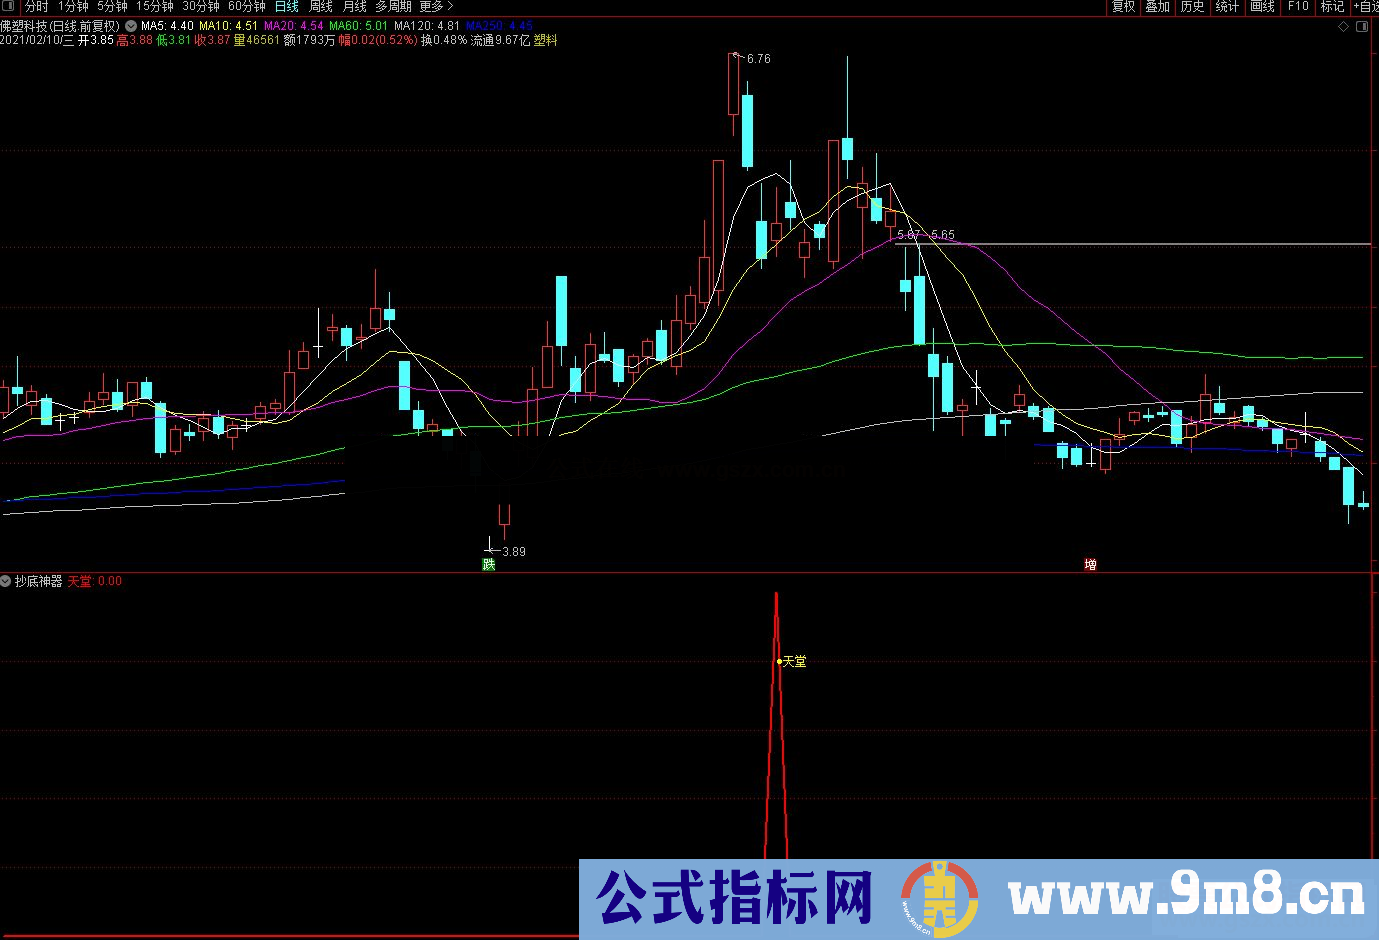This screenshot has height=940, width=1379.
Task: Click the 标记 mark button
Action: [x=1332, y=6]
